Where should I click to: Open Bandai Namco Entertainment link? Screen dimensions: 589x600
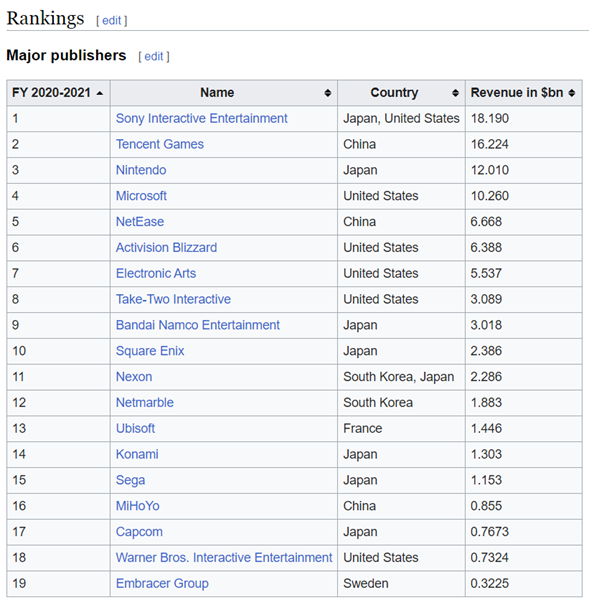tap(198, 325)
